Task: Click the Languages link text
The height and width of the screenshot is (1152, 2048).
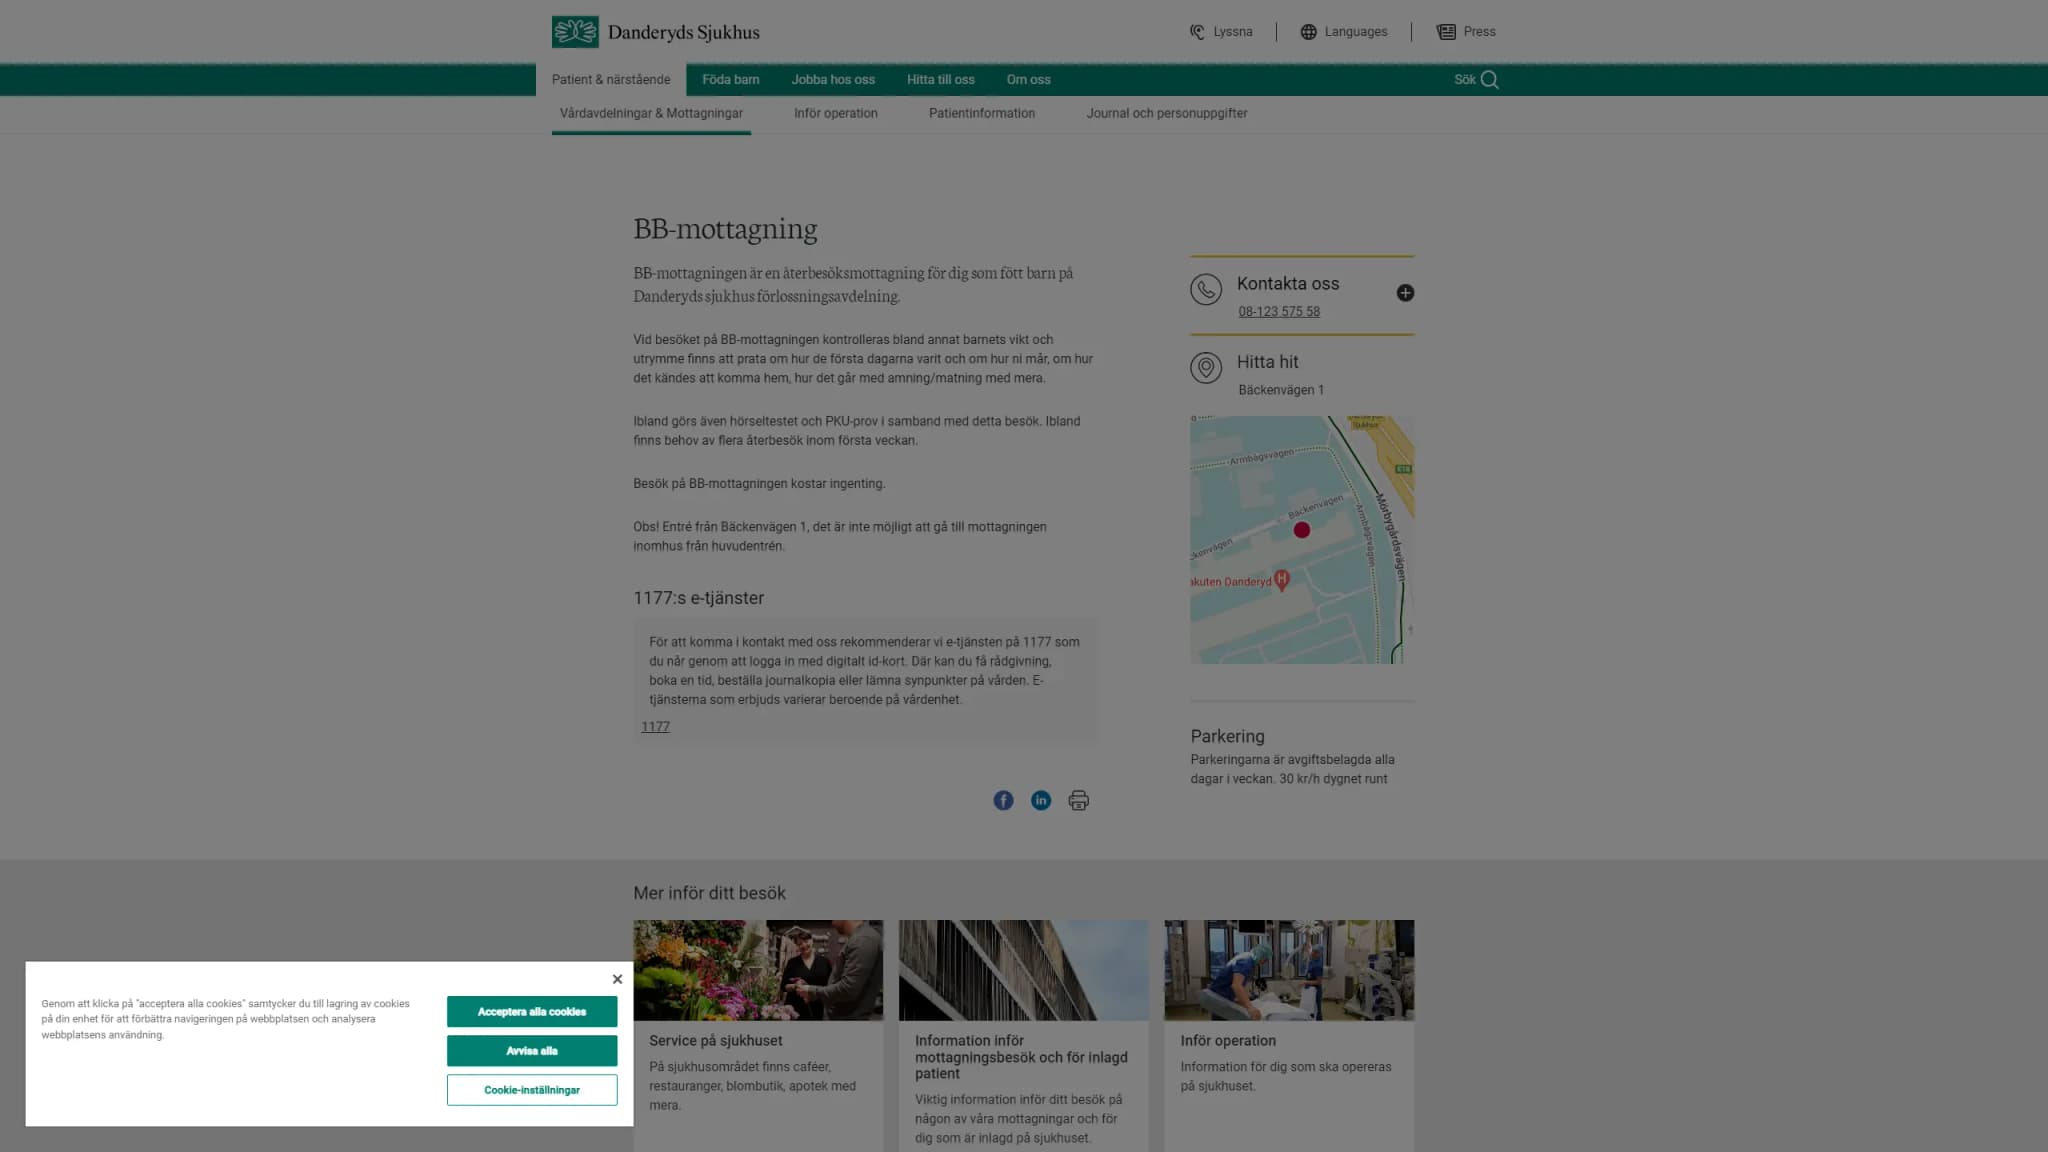Action: 1356,32
